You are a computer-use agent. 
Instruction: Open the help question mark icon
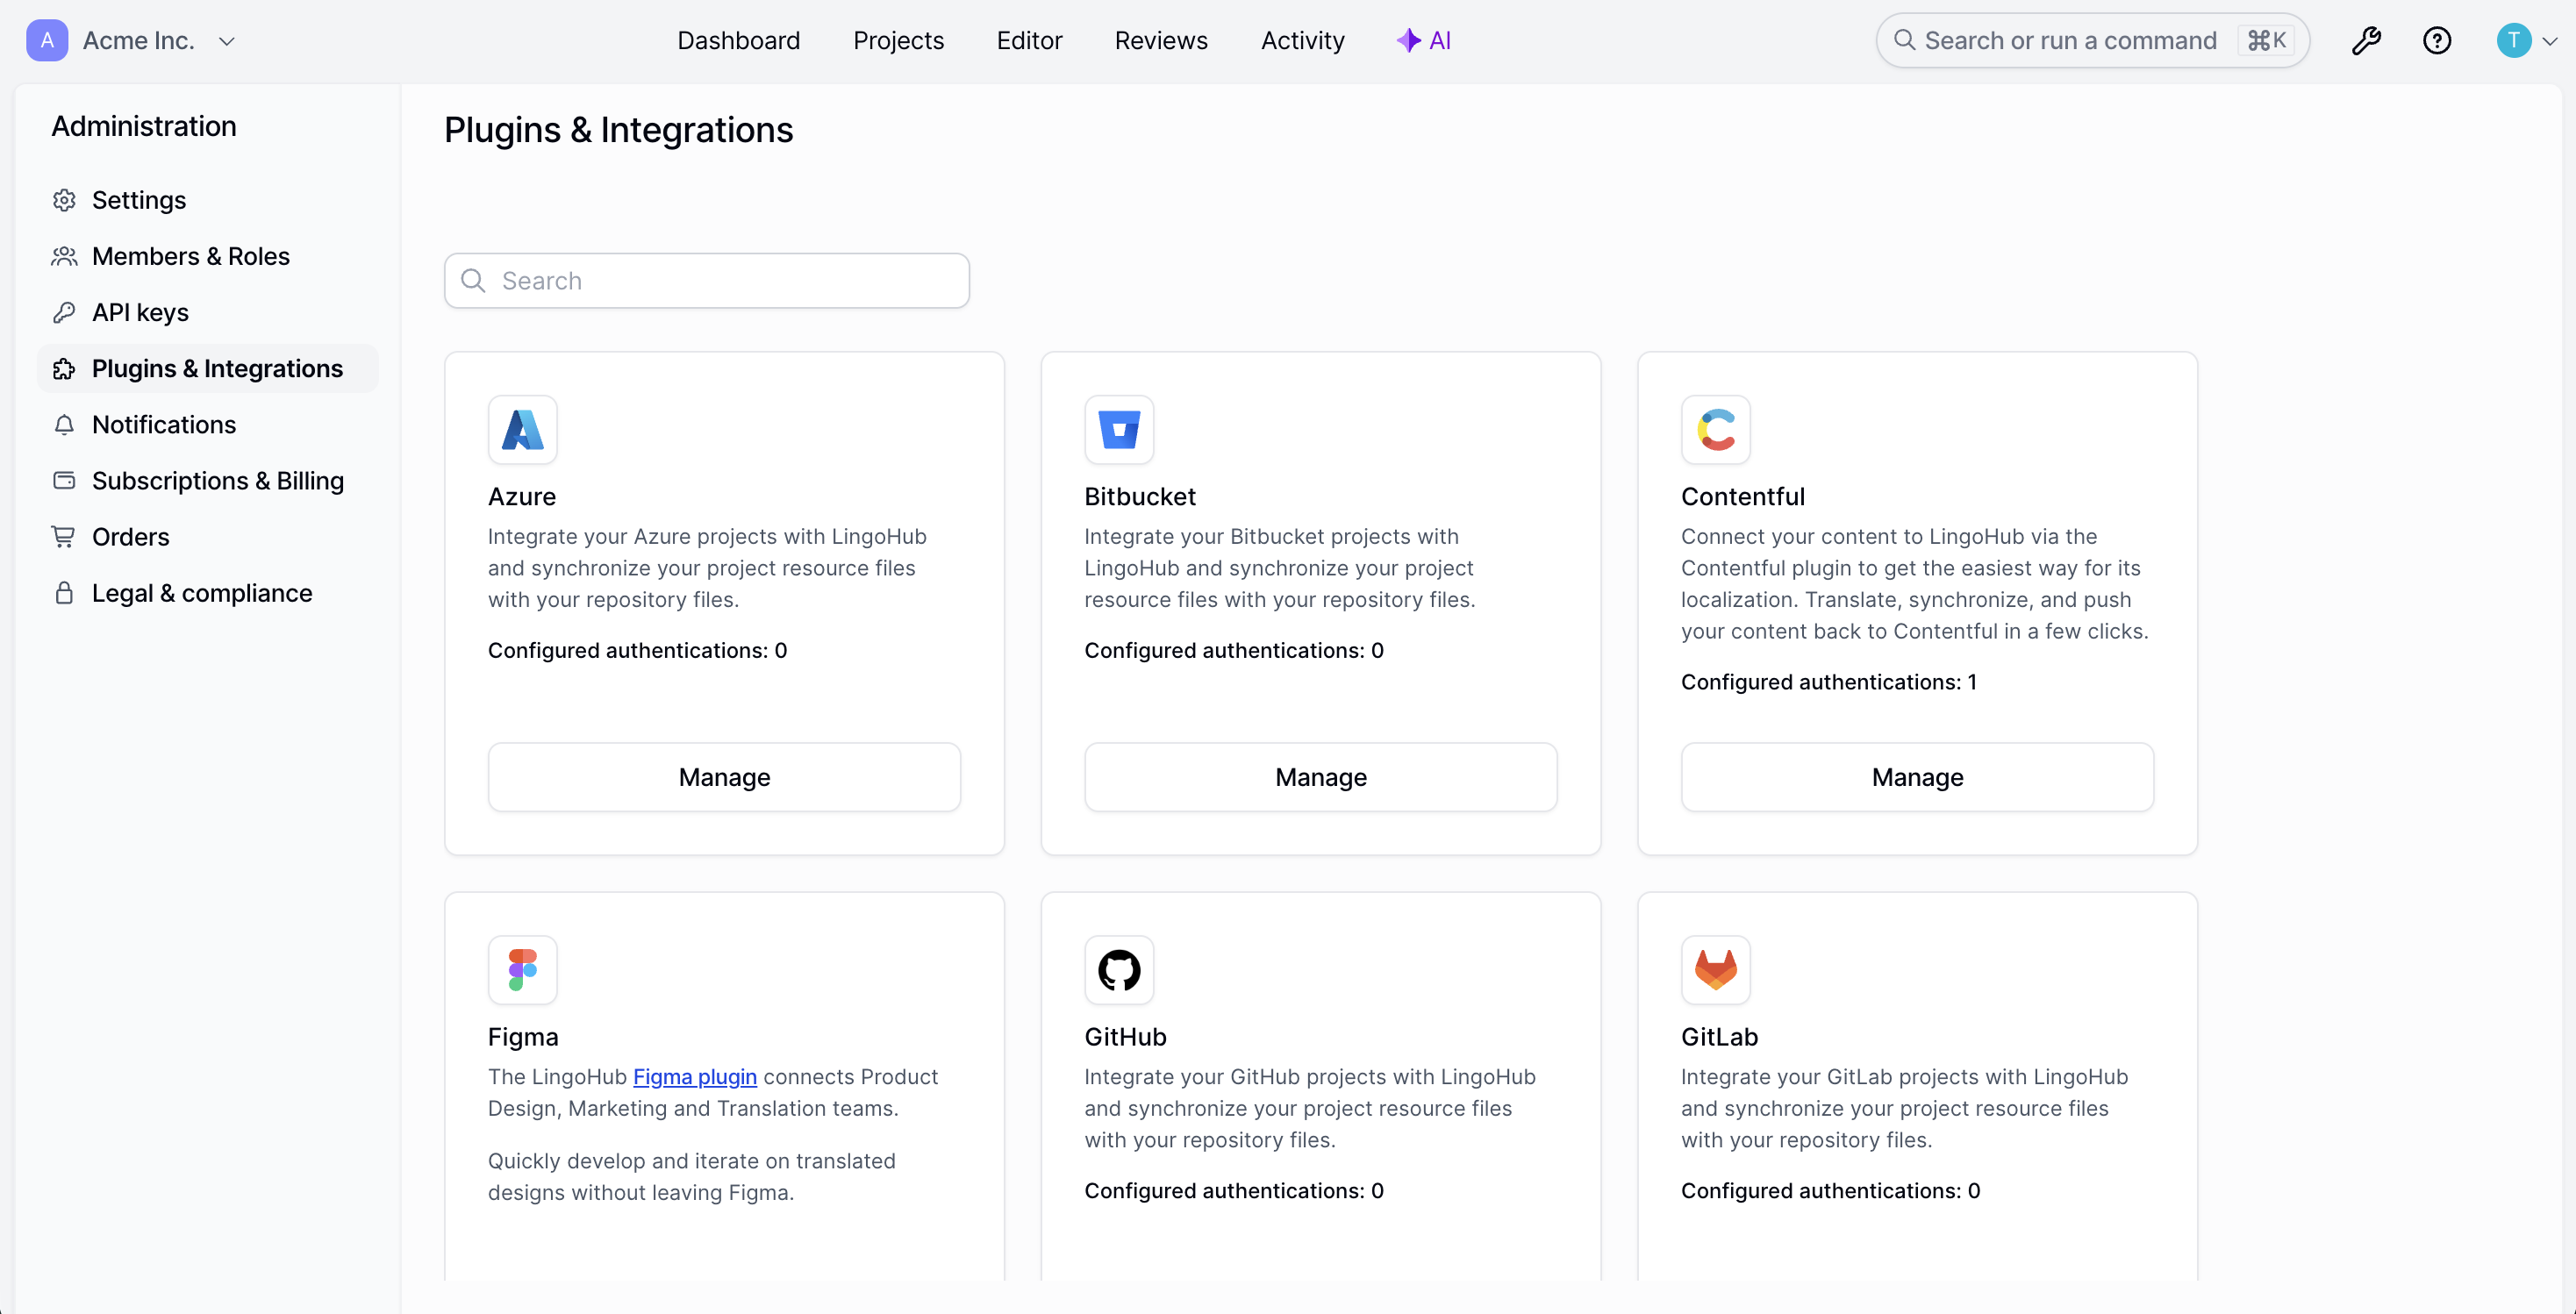click(2437, 41)
